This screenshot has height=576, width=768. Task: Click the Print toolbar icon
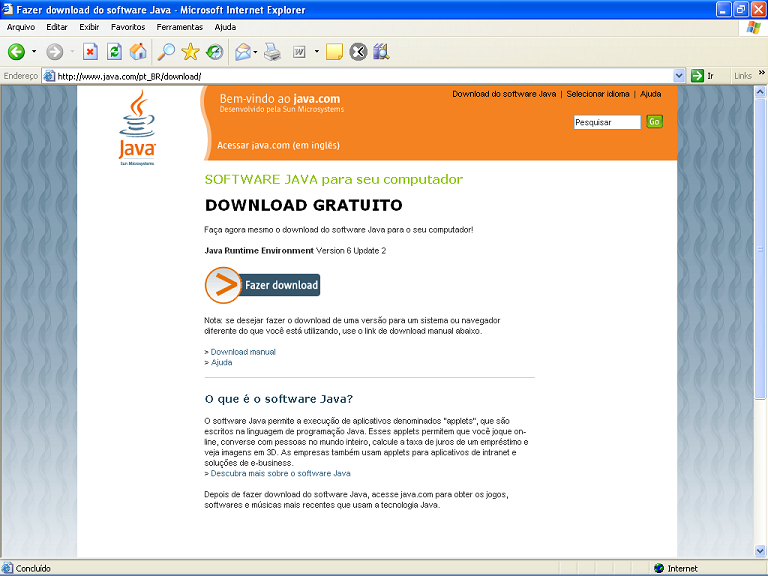tap(272, 52)
